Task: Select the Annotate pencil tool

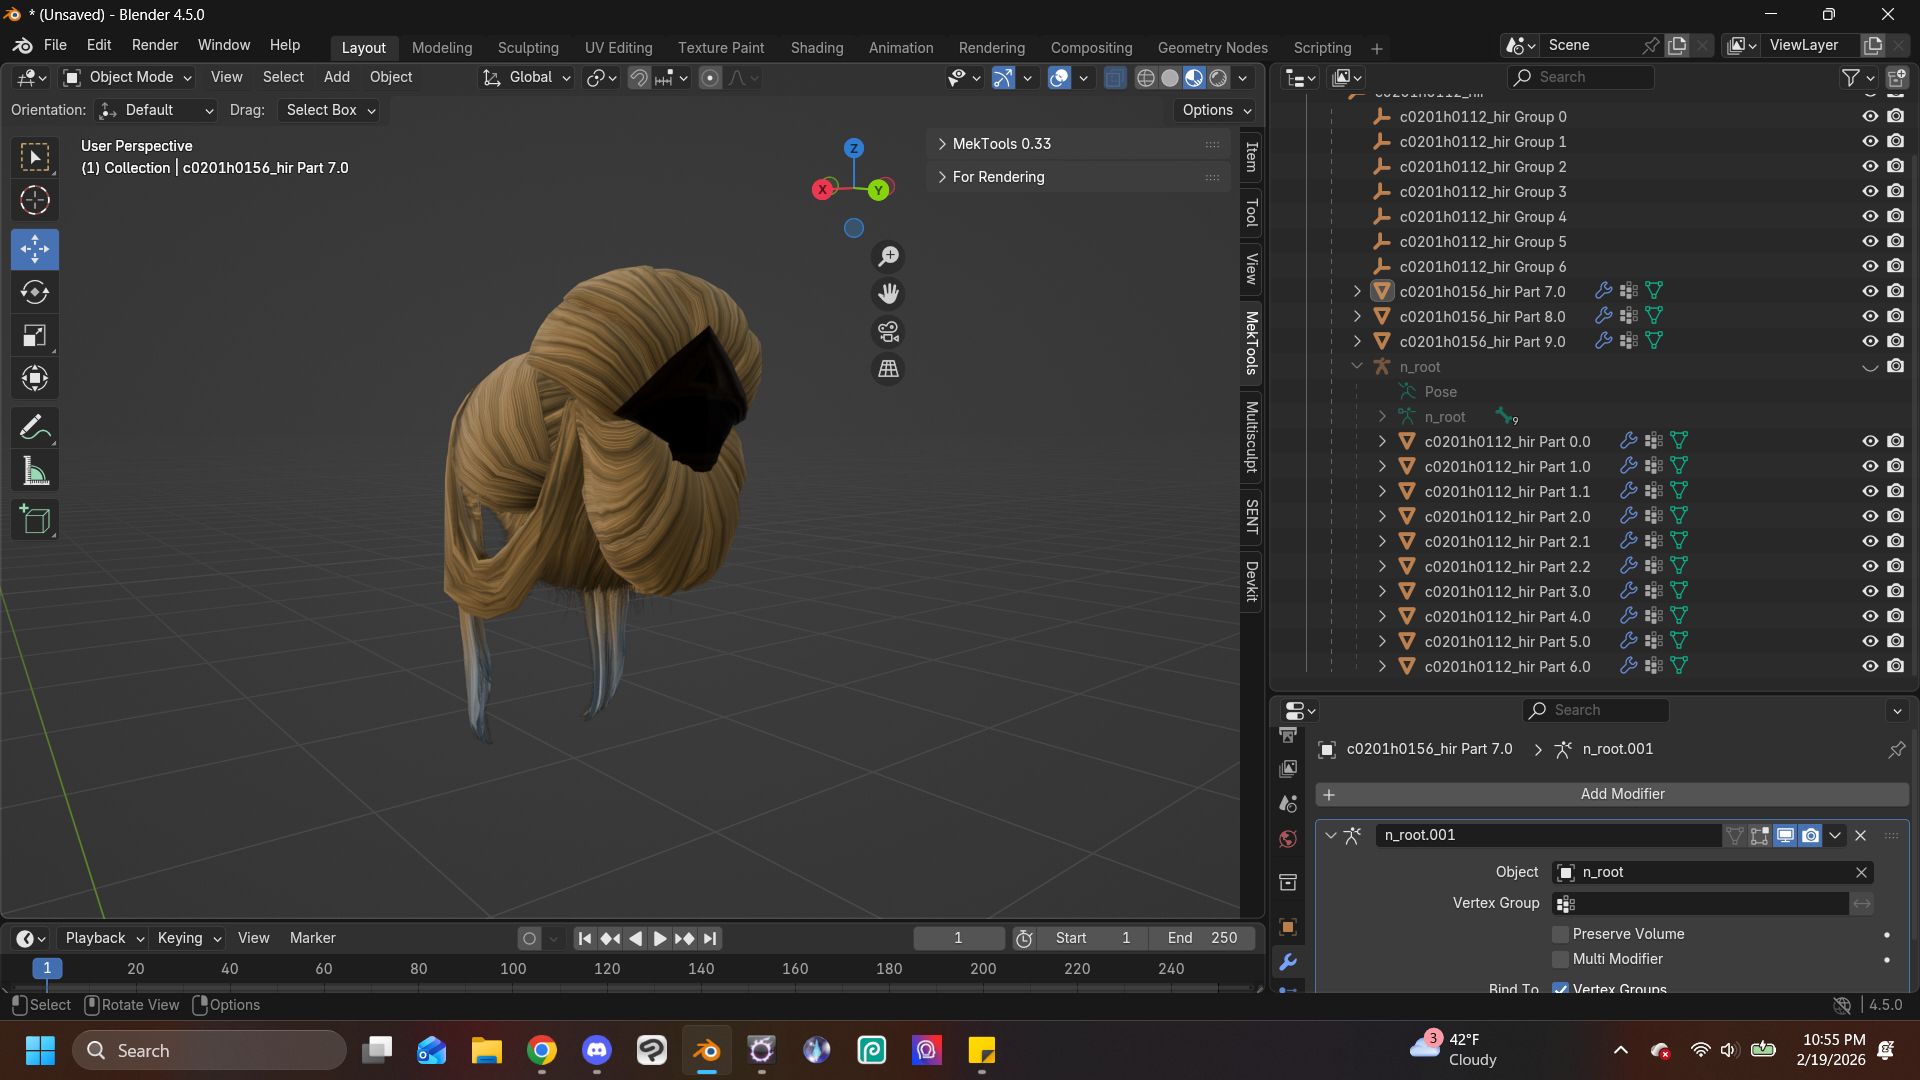Action: [x=35, y=428]
